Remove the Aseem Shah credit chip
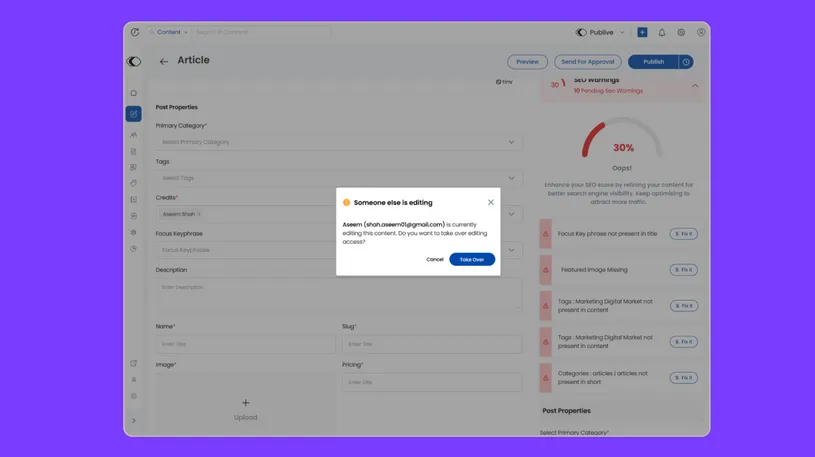The image size is (815, 457). [199, 214]
